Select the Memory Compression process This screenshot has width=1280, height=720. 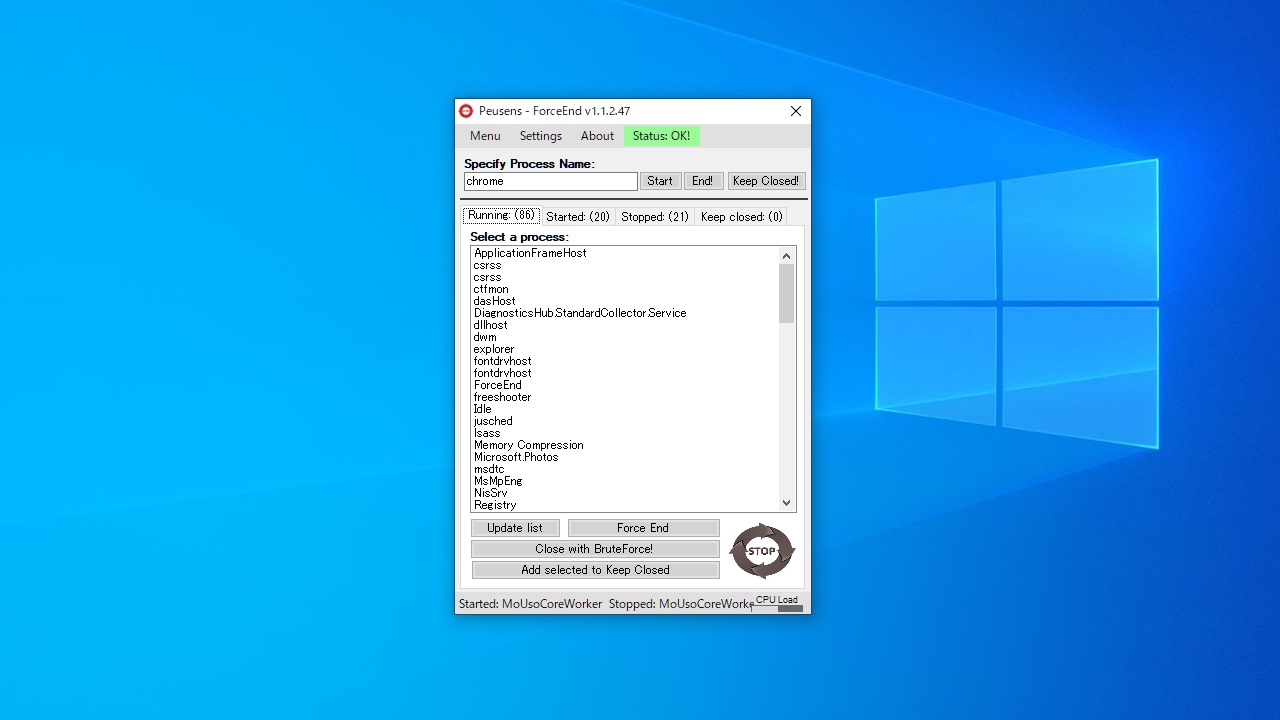529,445
